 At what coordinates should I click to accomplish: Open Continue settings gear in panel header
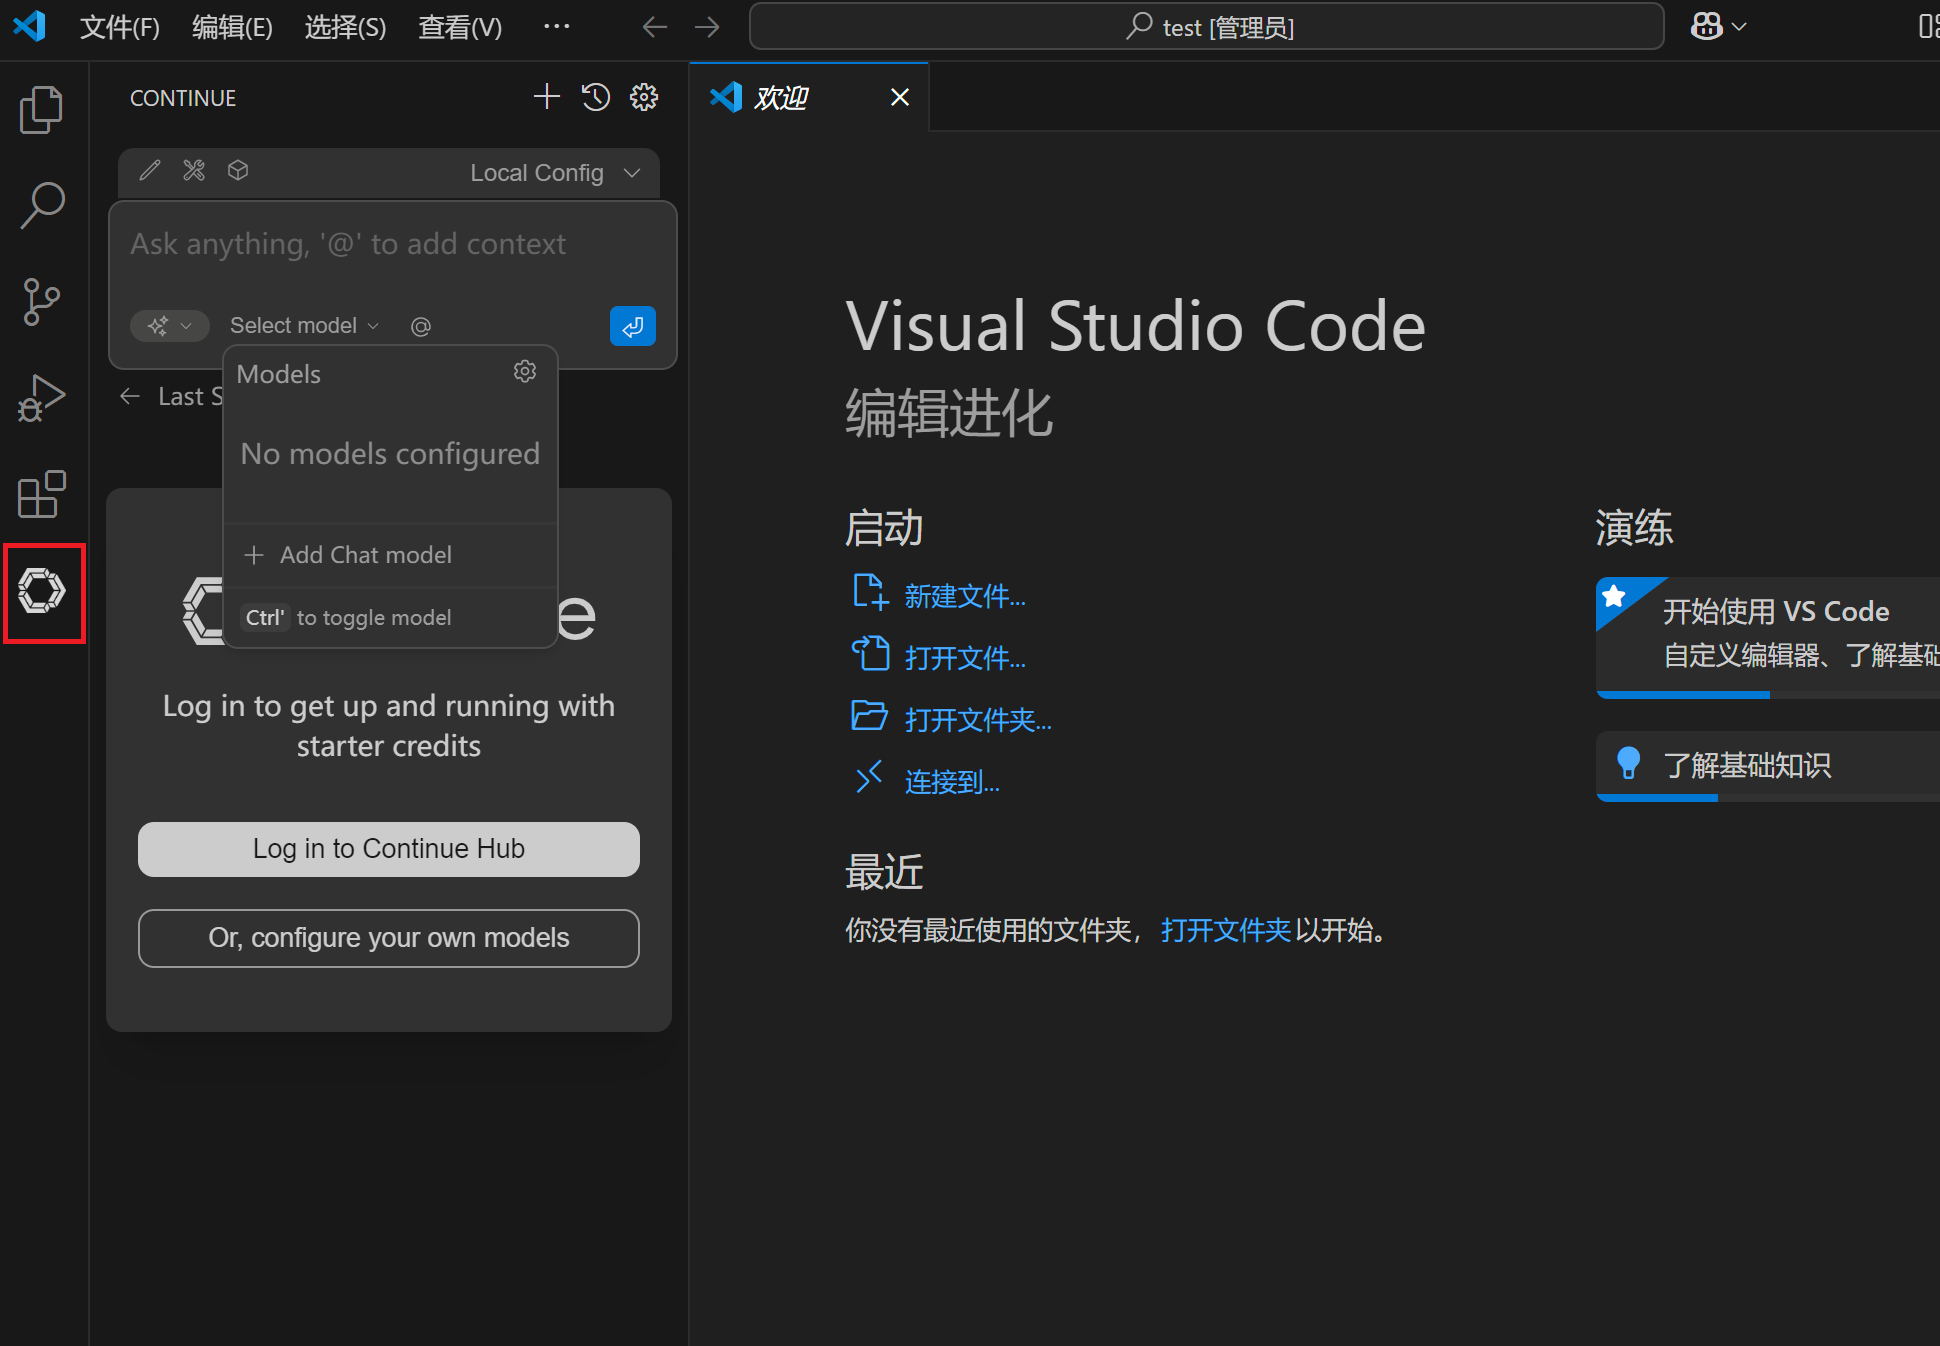(x=643, y=97)
